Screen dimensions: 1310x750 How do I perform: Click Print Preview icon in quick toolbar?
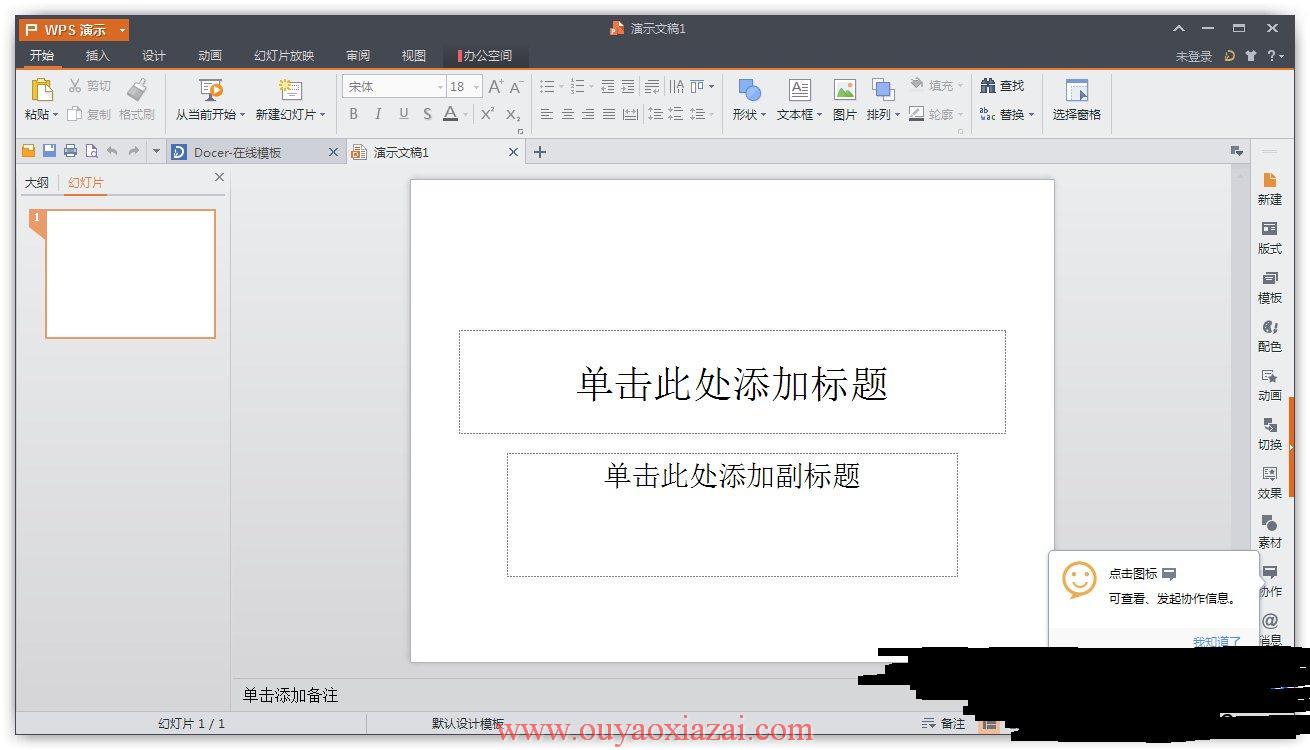tap(91, 151)
